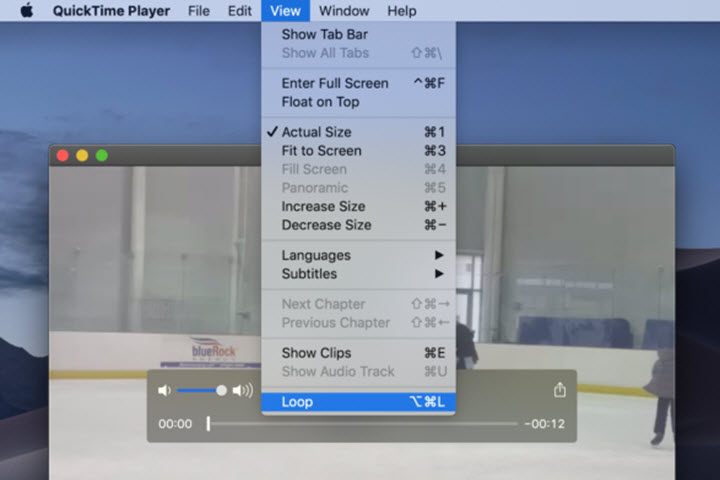Screen dimensions: 720x480
Task: Close the open View menu
Action: pyautogui.click(x=285, y=11)
